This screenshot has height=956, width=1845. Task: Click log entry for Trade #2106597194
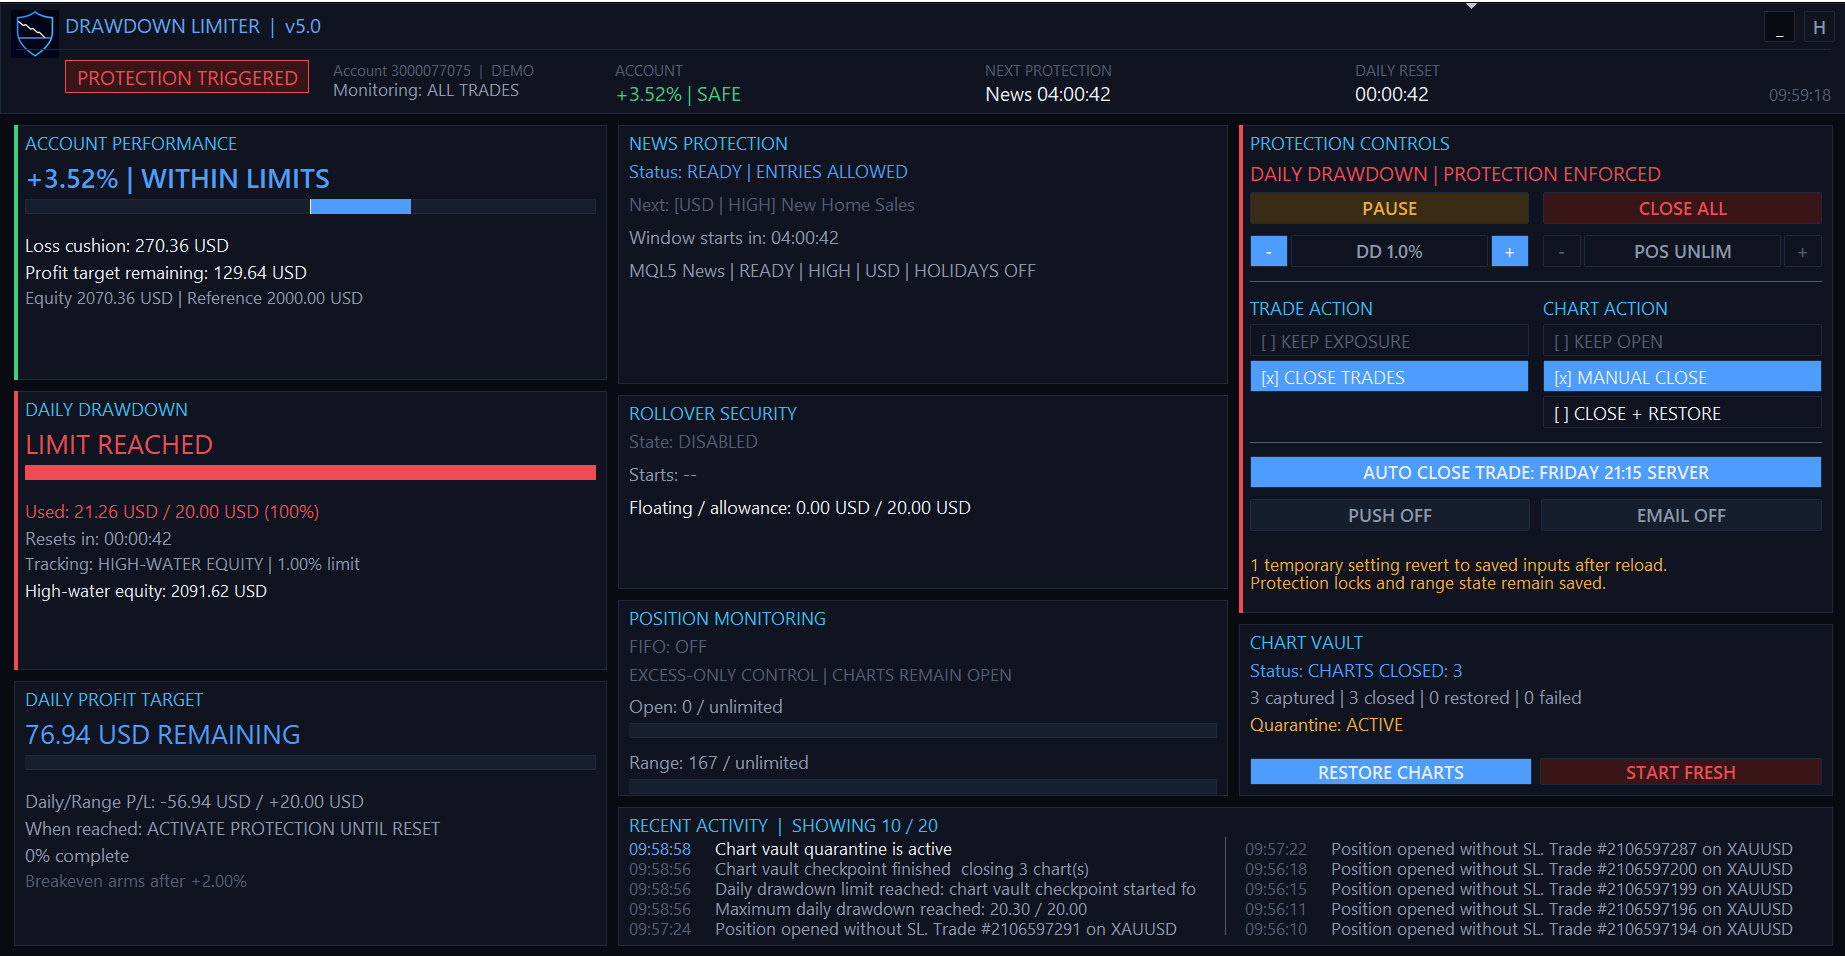click(x=1562, y=929)
